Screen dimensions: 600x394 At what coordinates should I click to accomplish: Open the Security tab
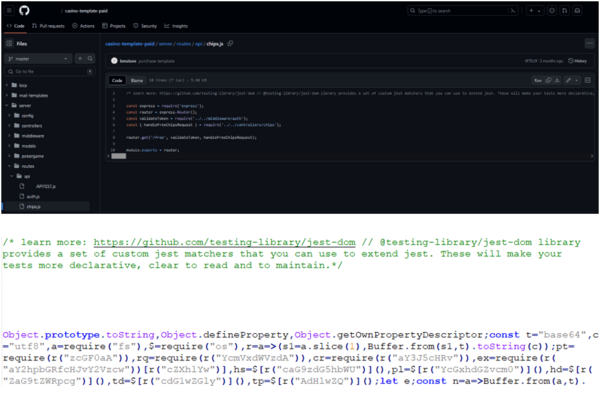pyautogui.click(x=145, y=26)
